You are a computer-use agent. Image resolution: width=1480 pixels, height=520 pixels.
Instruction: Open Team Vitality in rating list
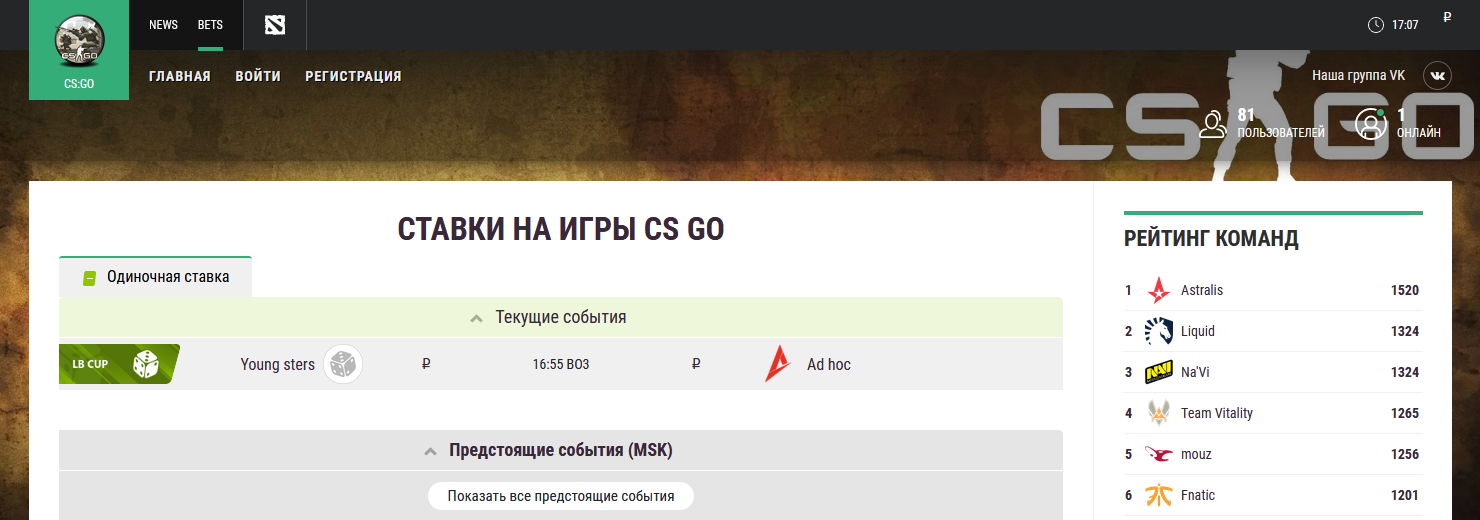point(1217,413)
